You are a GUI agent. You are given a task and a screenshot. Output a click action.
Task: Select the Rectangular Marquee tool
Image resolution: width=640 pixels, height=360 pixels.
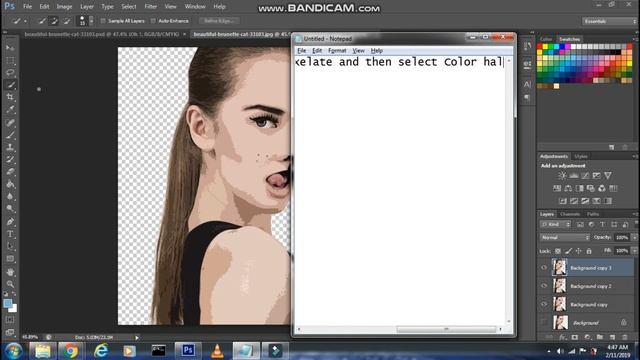10,60
